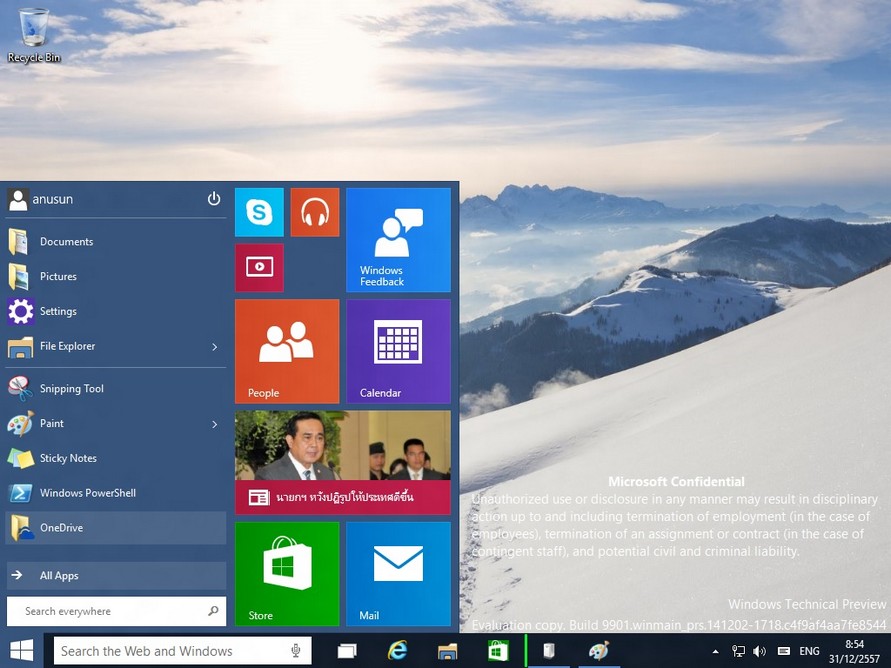Open Pictures from Start menu
The width and height of the screenshot is (891, 668).
(x=116, y=277)
